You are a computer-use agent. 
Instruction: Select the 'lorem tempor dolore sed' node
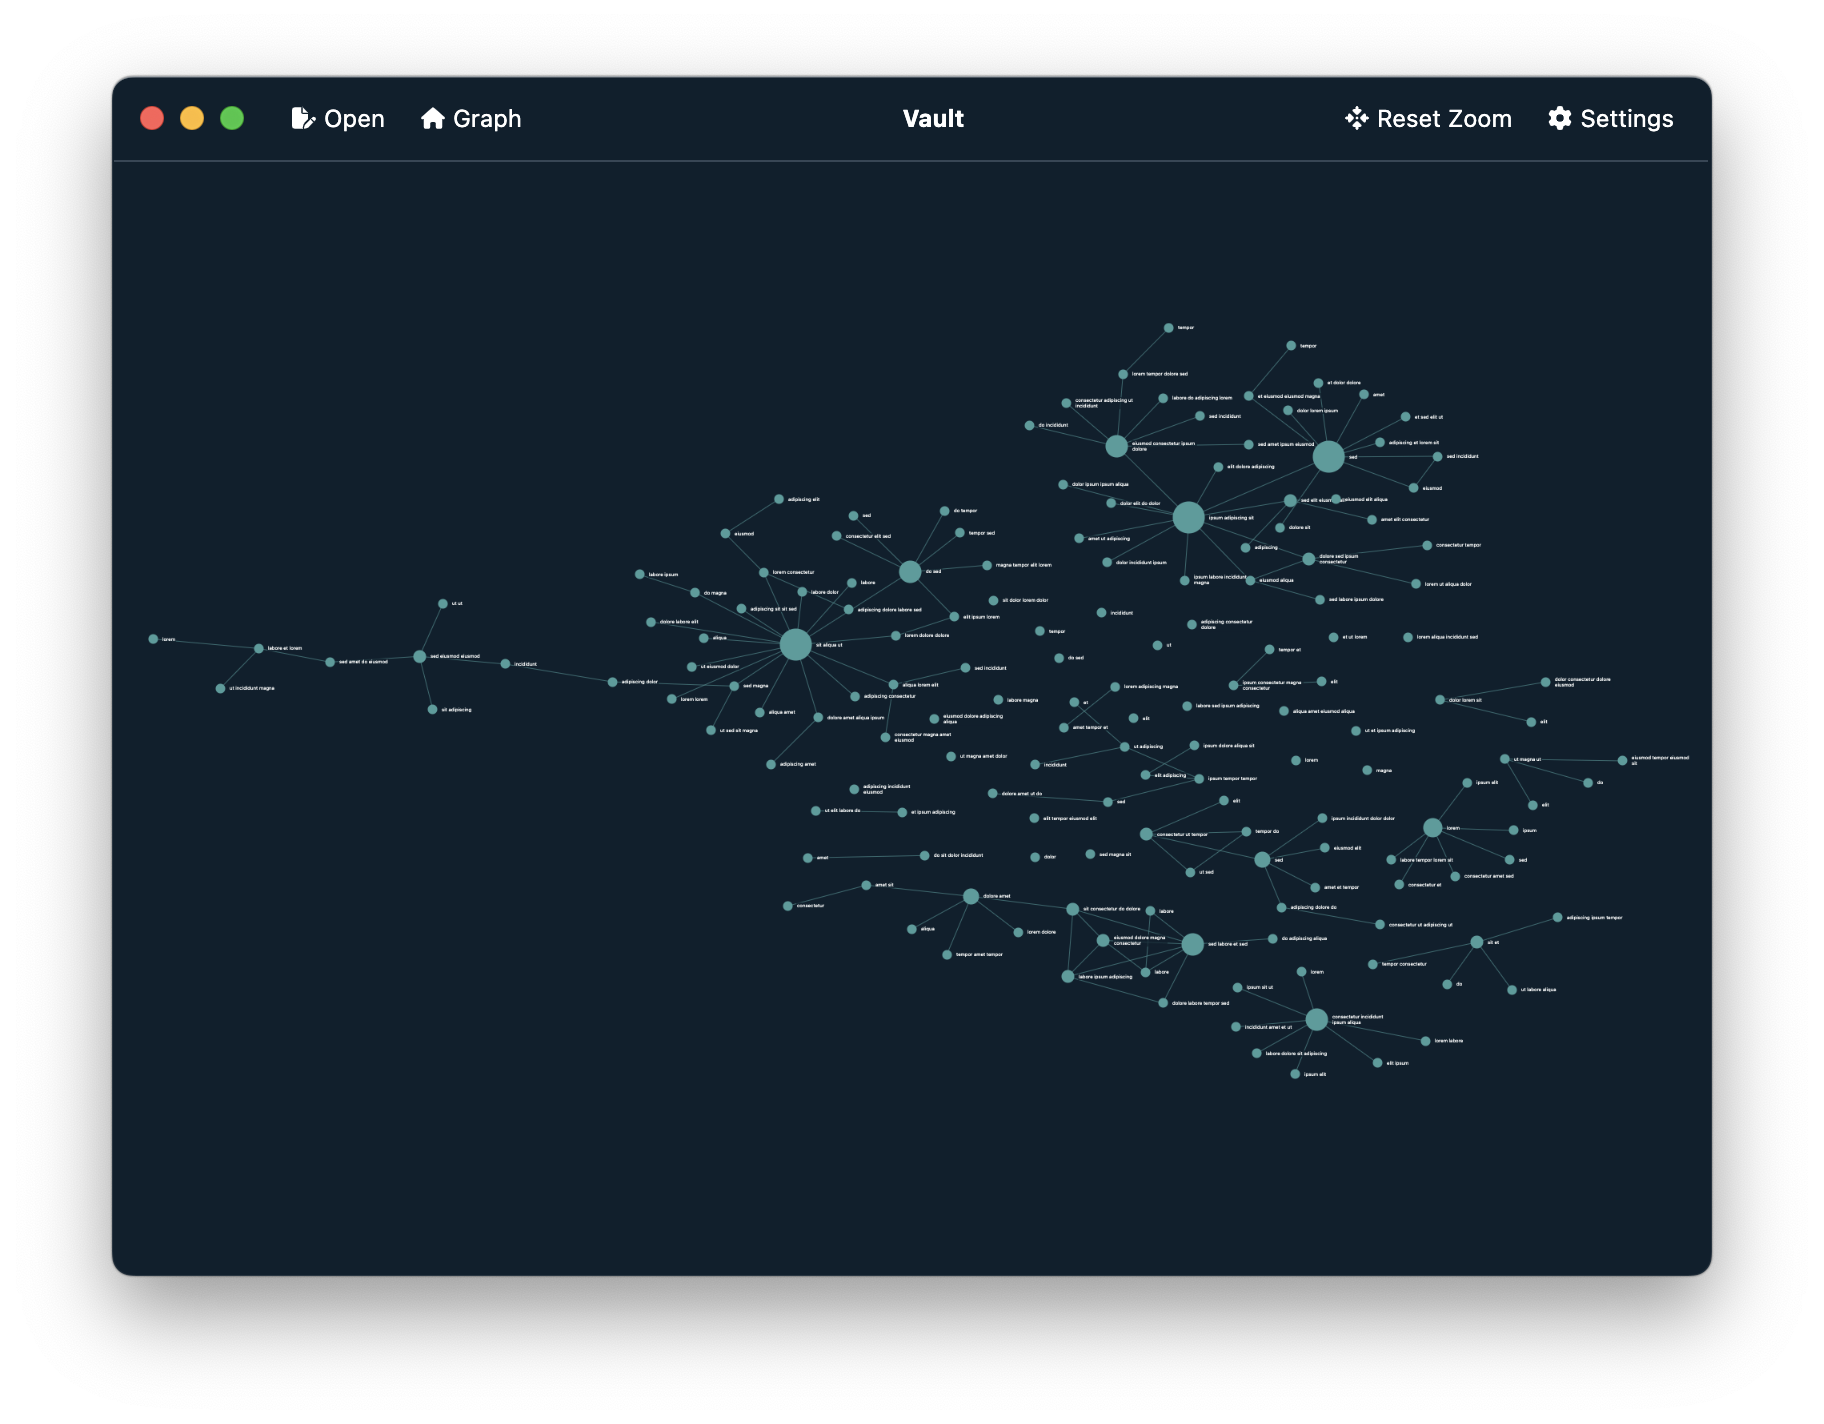tap(1123, 374)
